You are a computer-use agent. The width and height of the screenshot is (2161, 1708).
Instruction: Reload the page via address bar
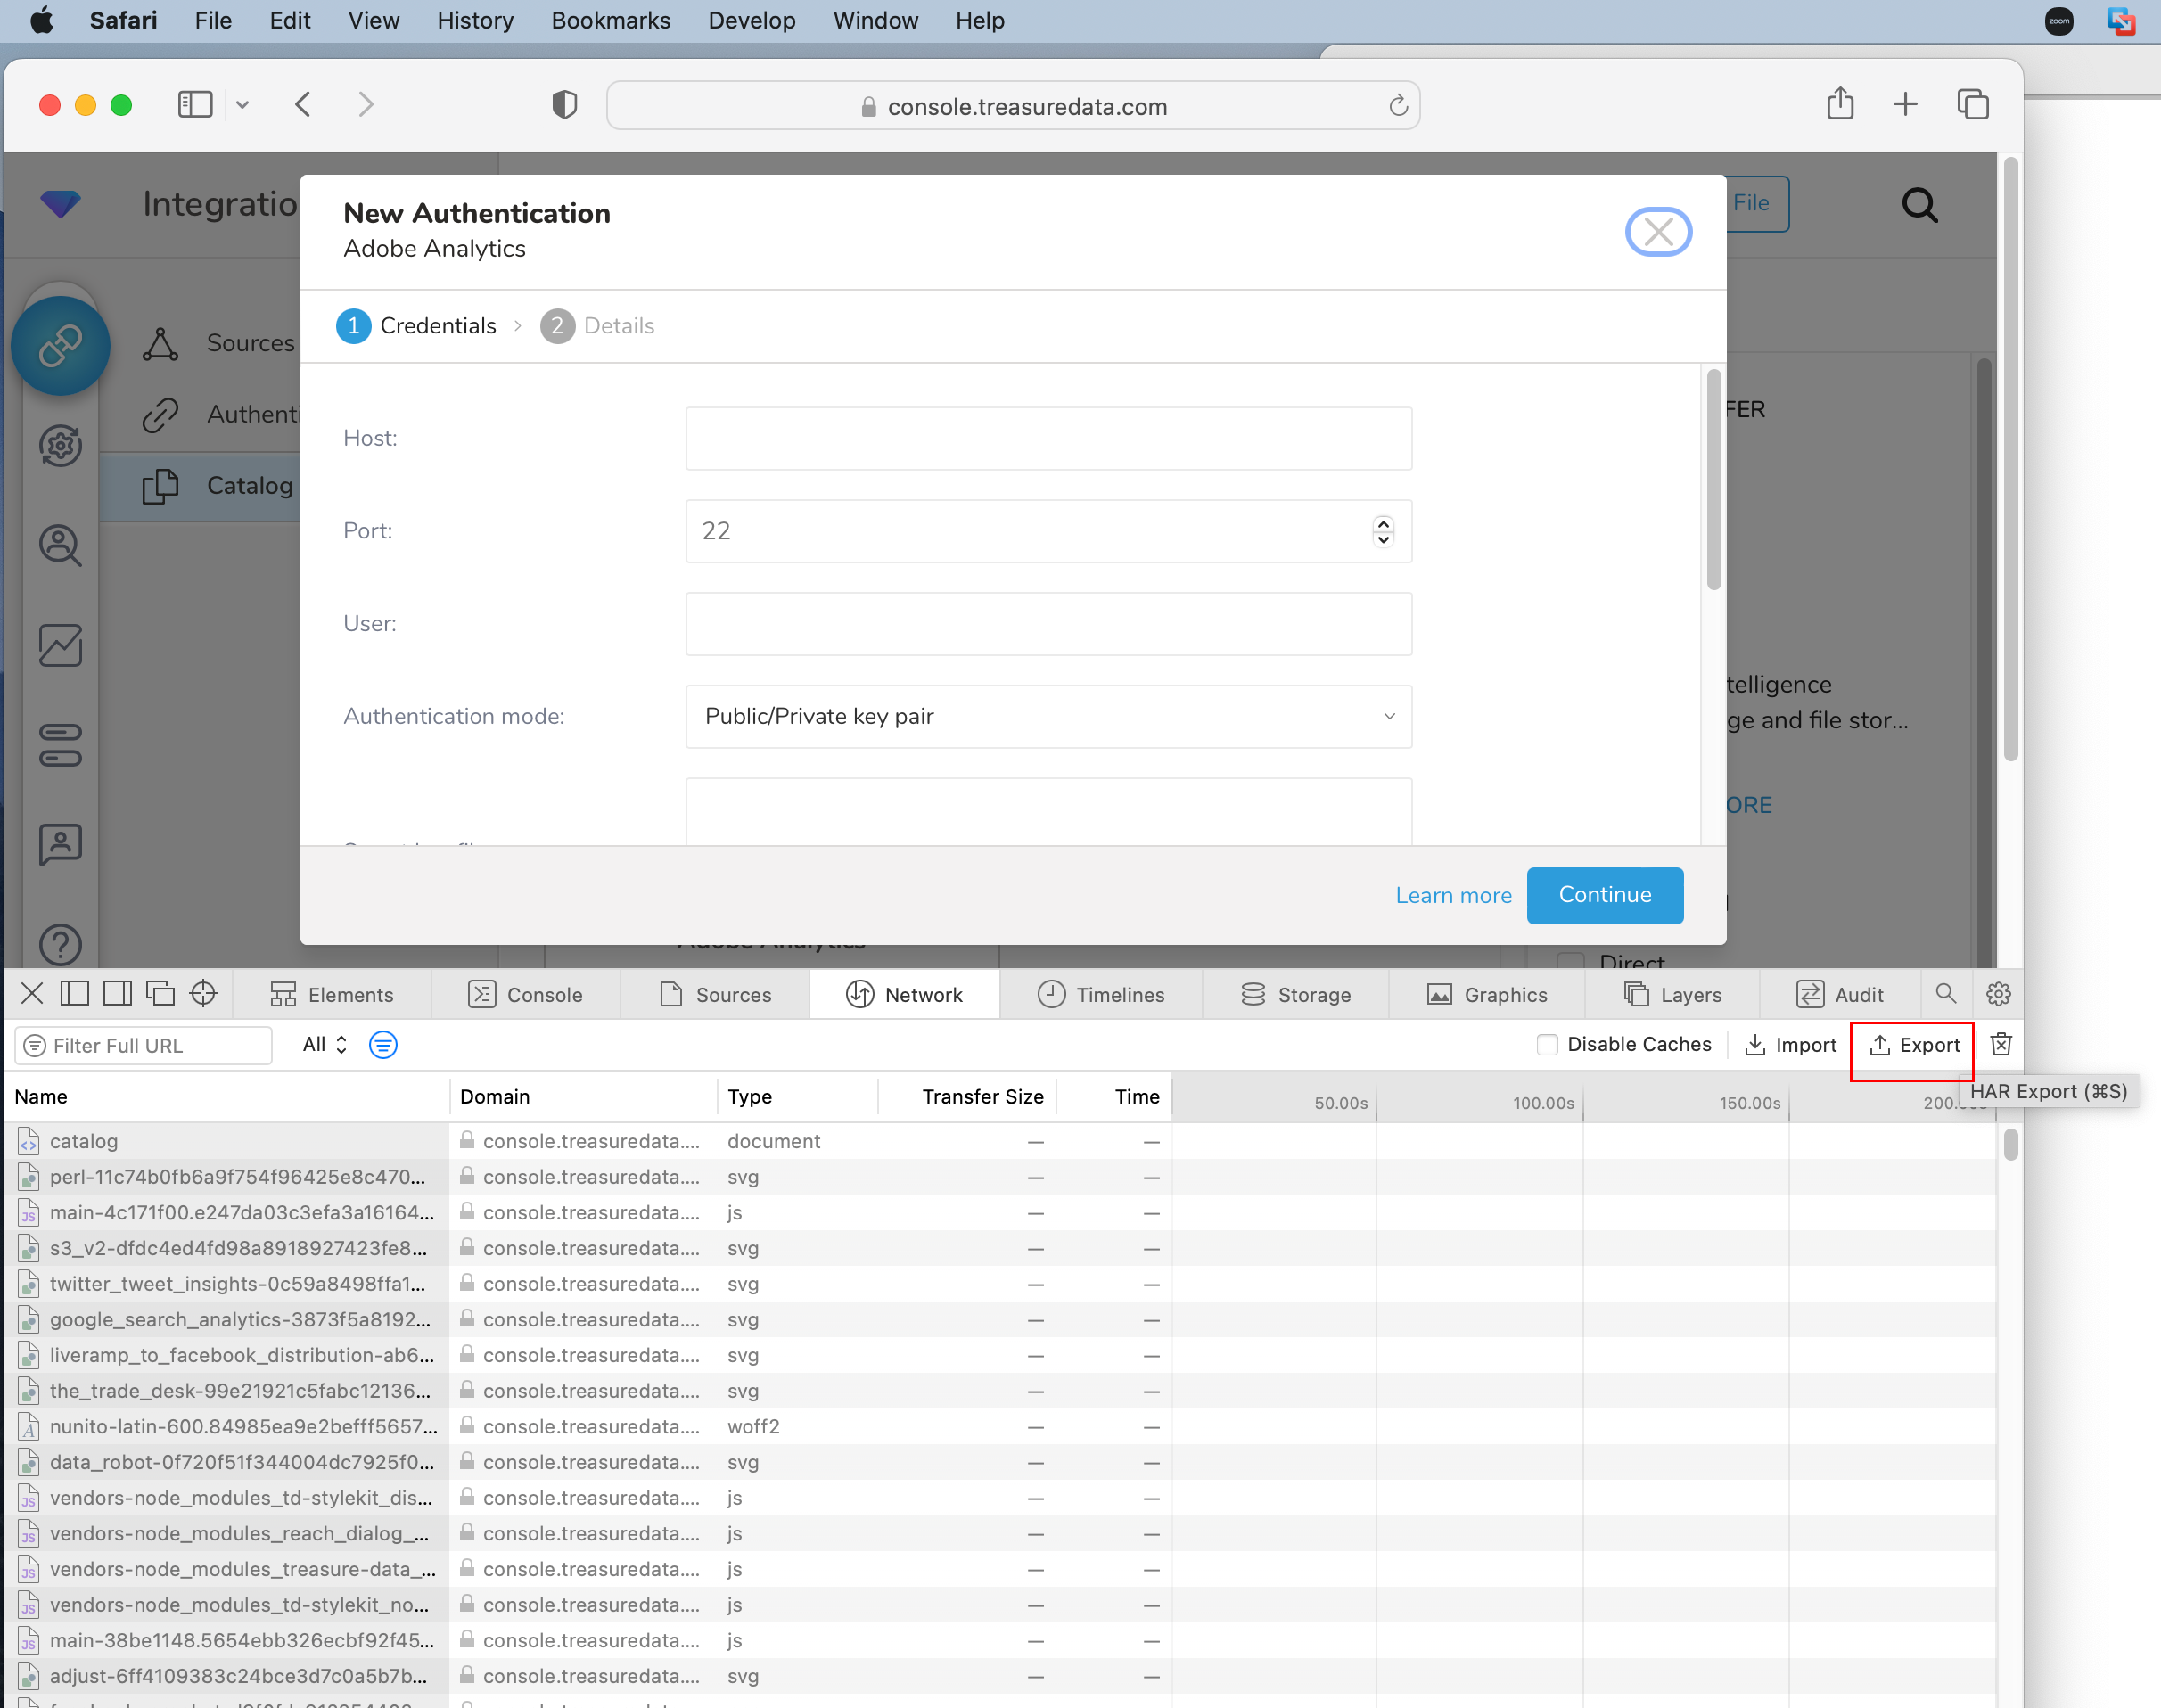click(x=1398, y=106)
